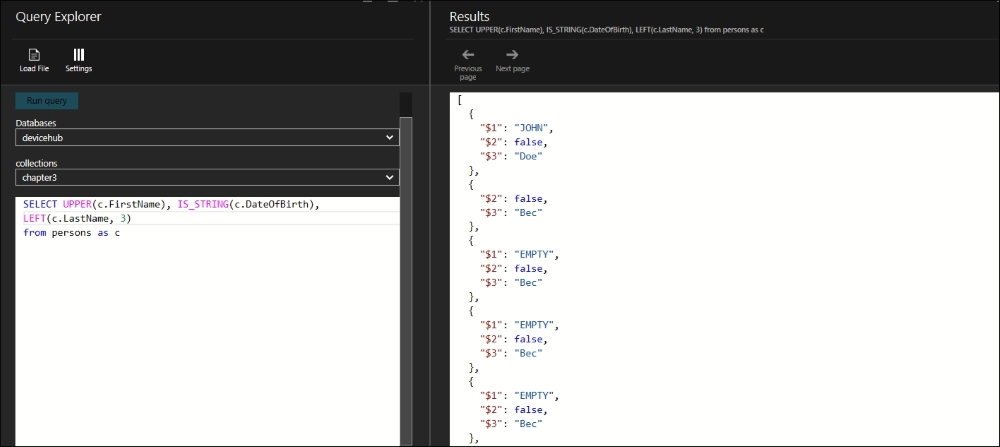Open the Databases dropdown showing devicehub
The height and width of the screenshot is (447, 1000).
coord(207,137)
